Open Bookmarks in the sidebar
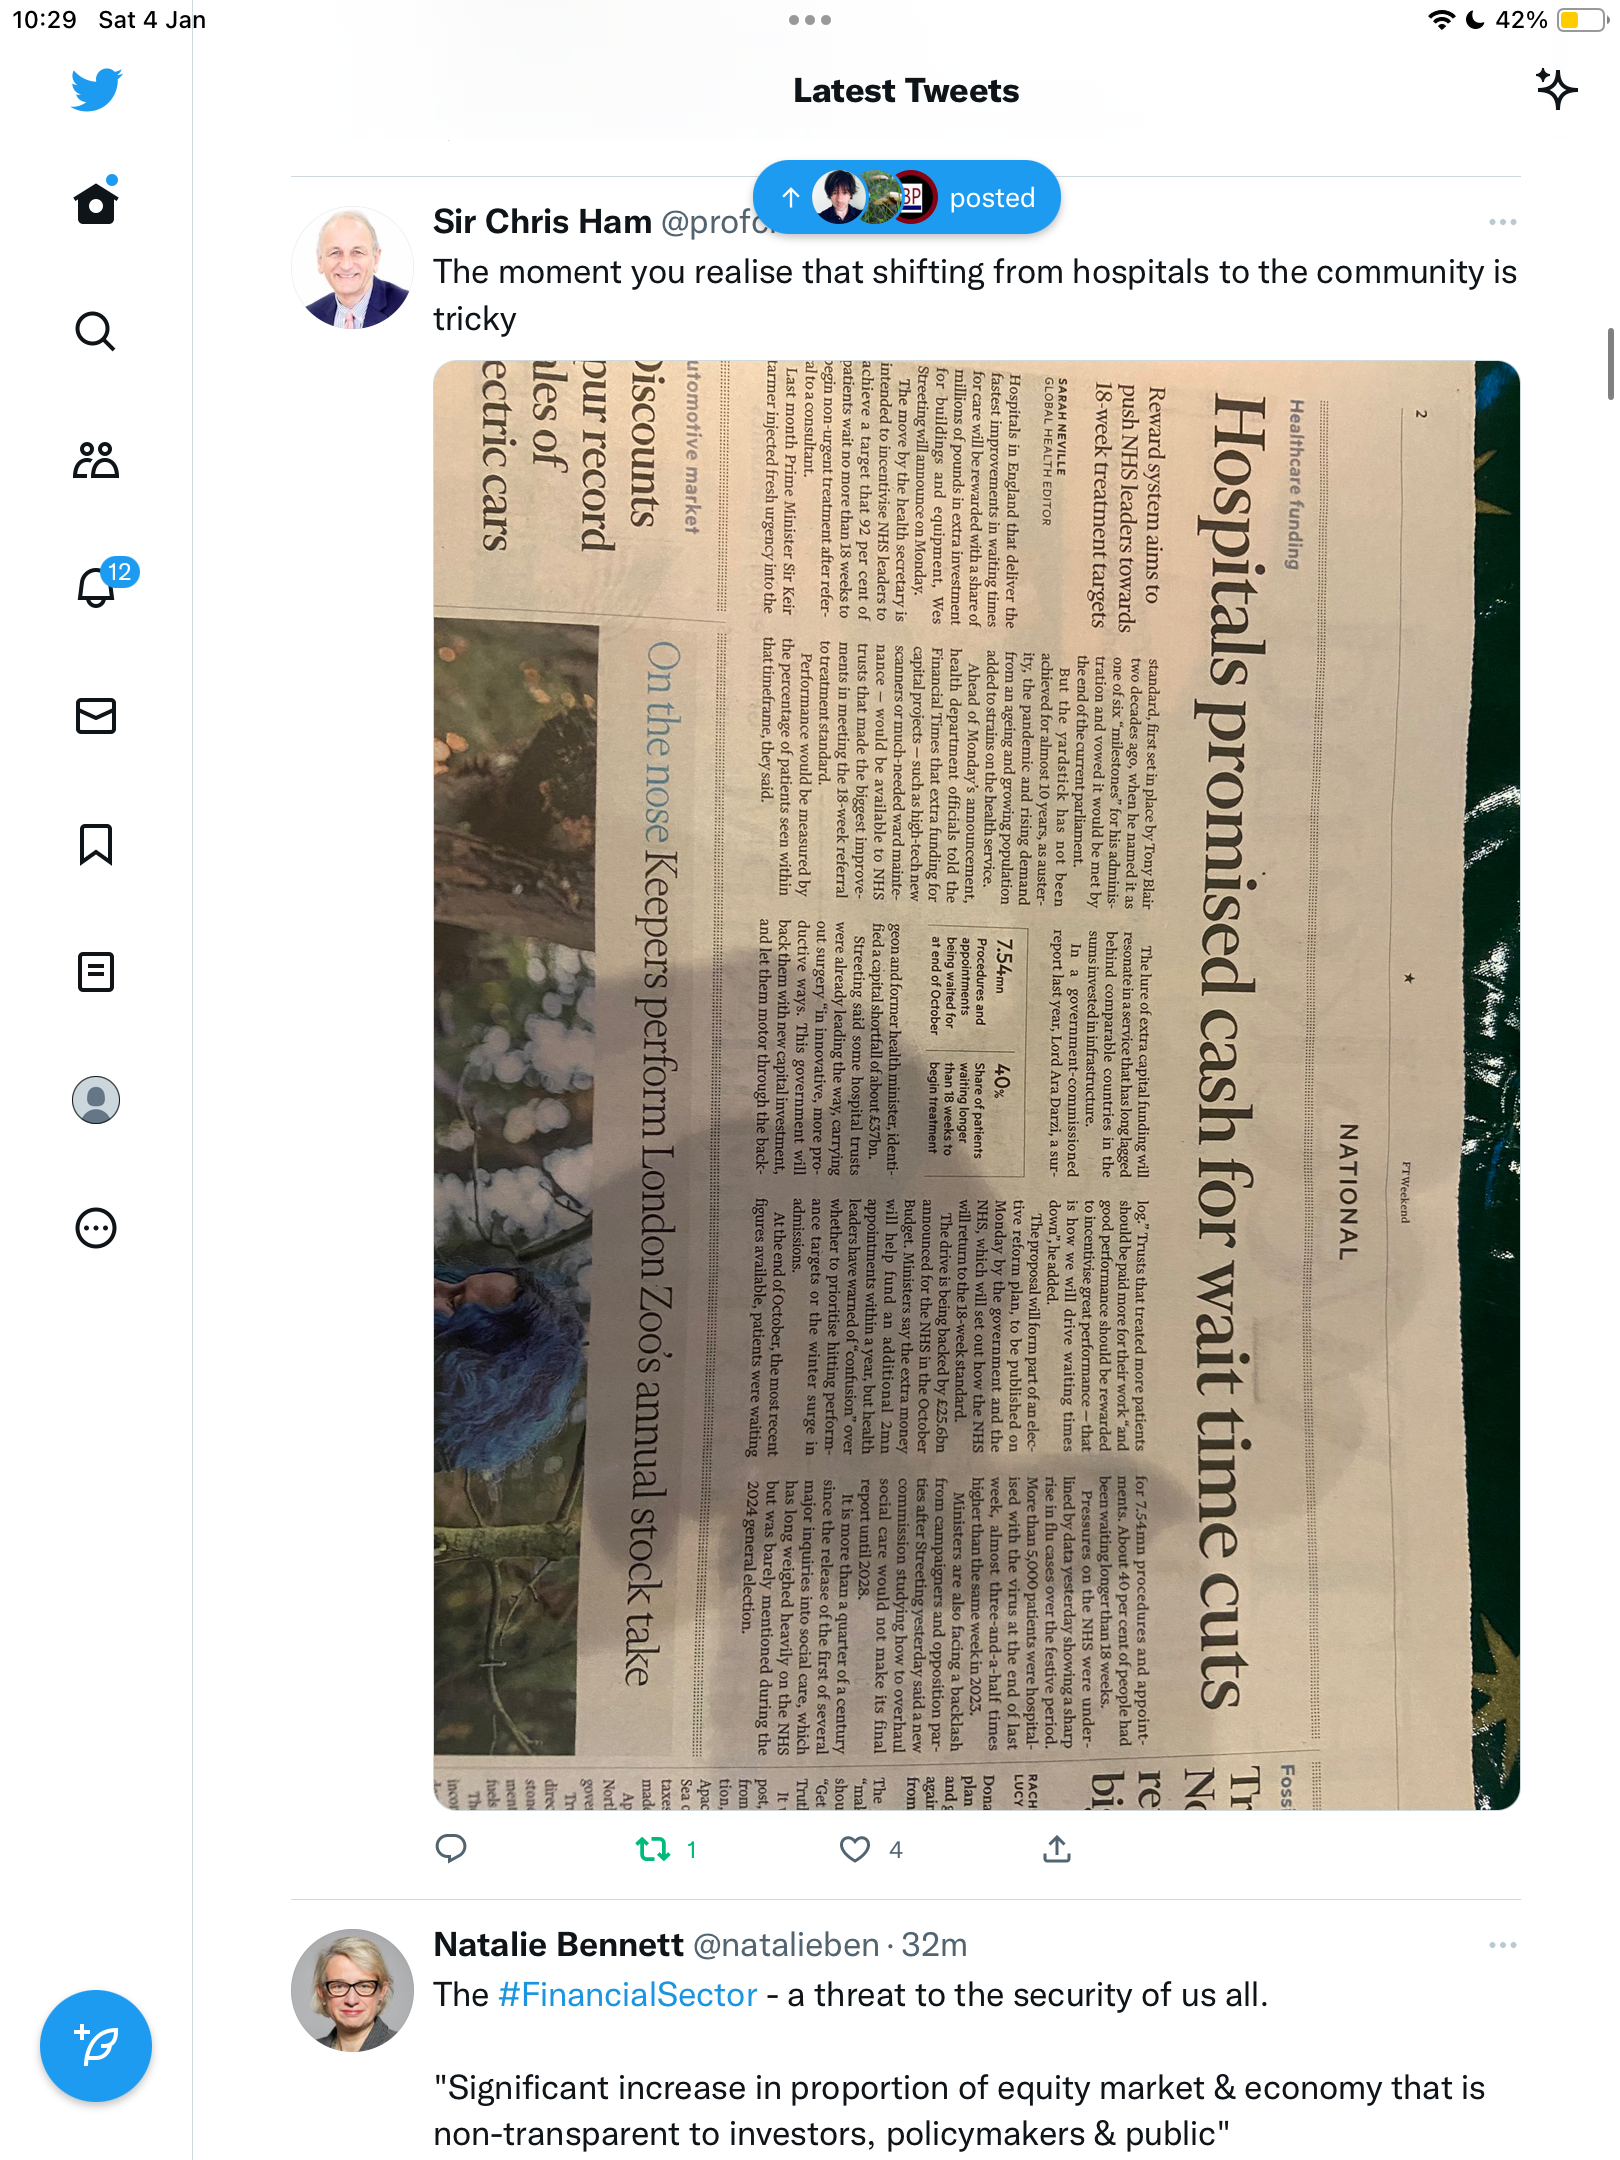 (x=96, y=844)
